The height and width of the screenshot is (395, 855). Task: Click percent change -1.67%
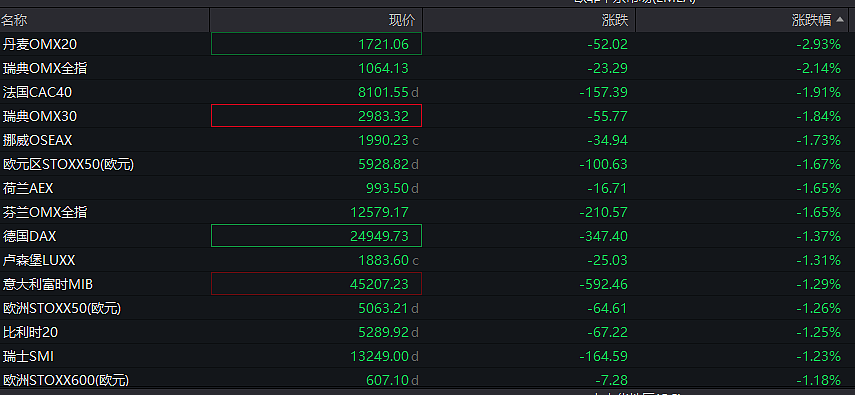(x=818, y=164)
